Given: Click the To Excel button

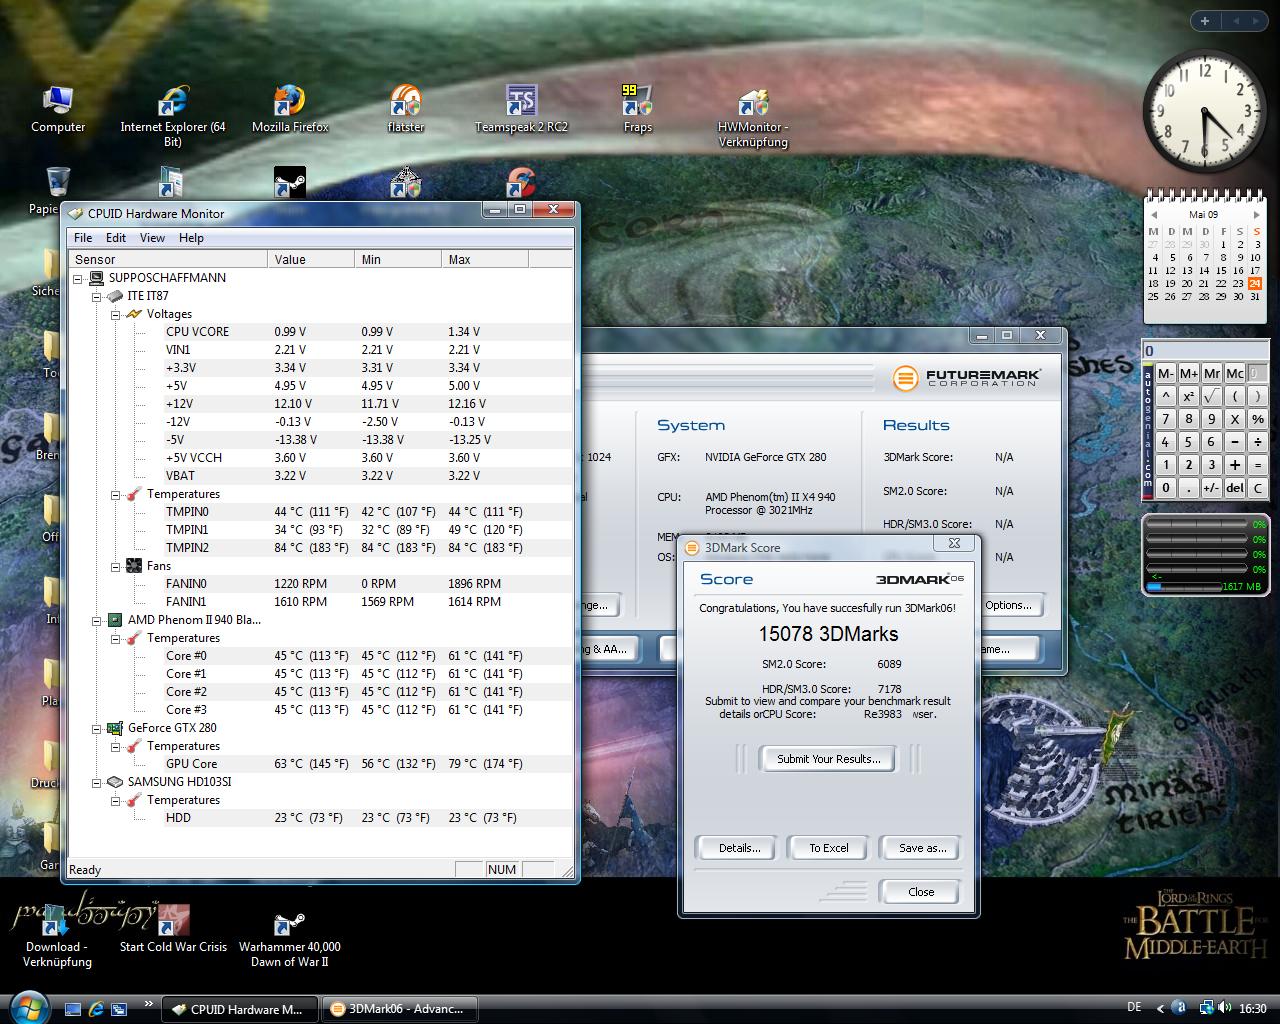Looking at the screenshot, I should [x=829, y=848].
